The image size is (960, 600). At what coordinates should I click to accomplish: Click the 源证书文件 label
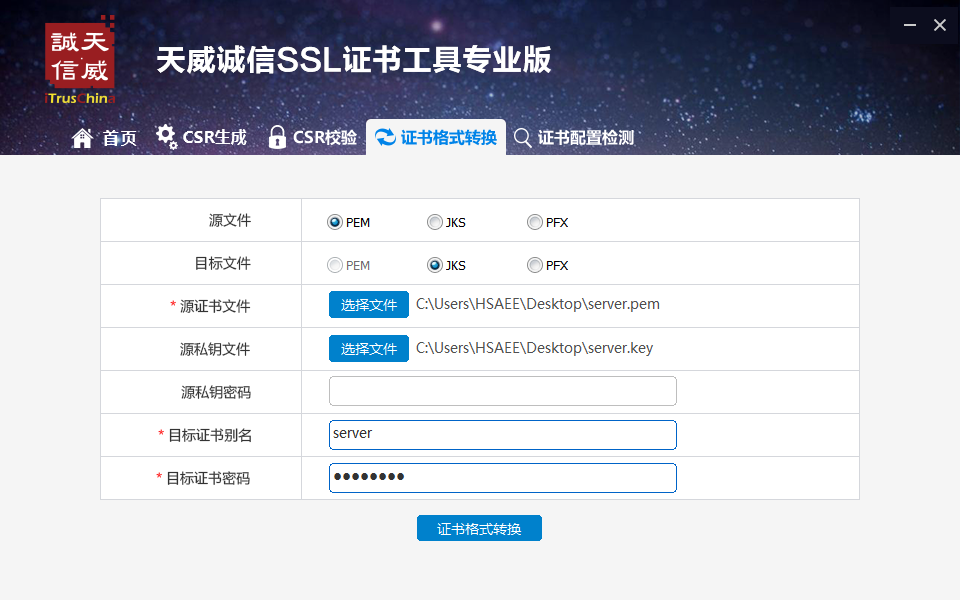point(215,306)
